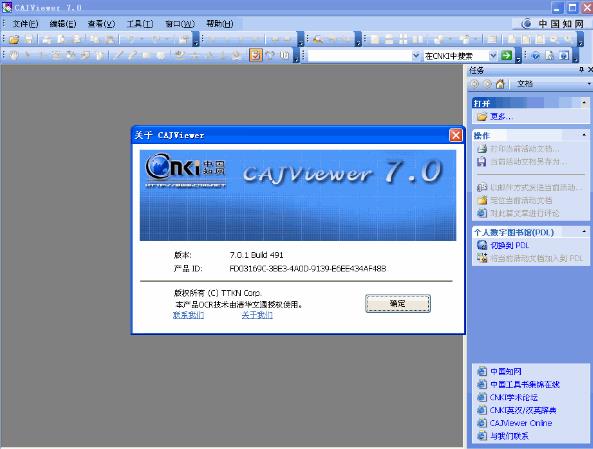Click the folder icon next to 更多
This screenshot has height=449, width=593.
click(482, 117)
